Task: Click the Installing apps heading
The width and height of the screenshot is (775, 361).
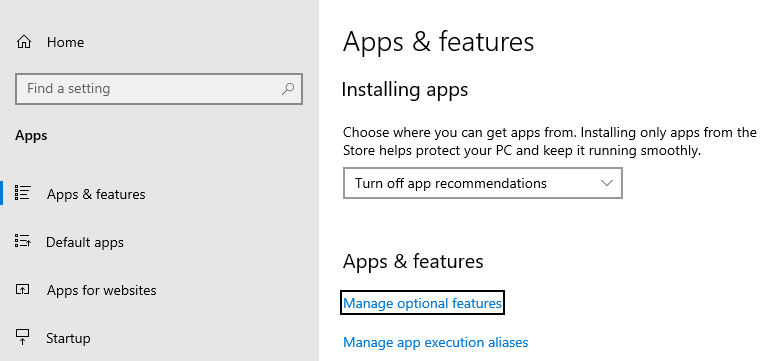Action: (404, 90)
